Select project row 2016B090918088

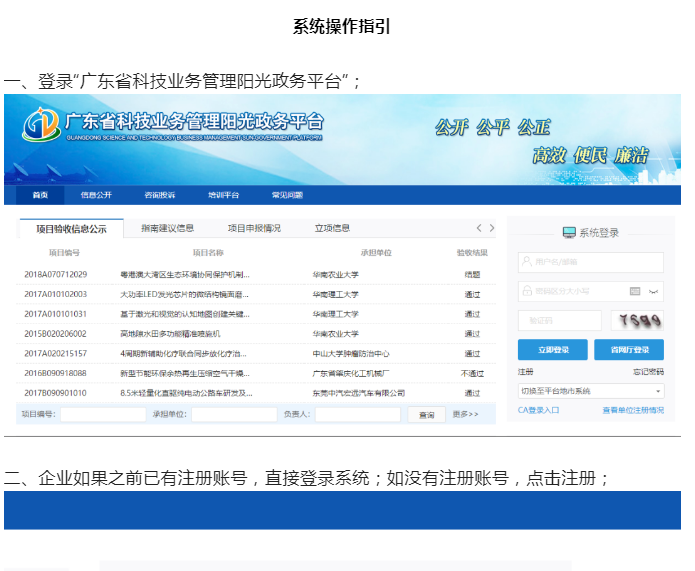pos(256,373)
